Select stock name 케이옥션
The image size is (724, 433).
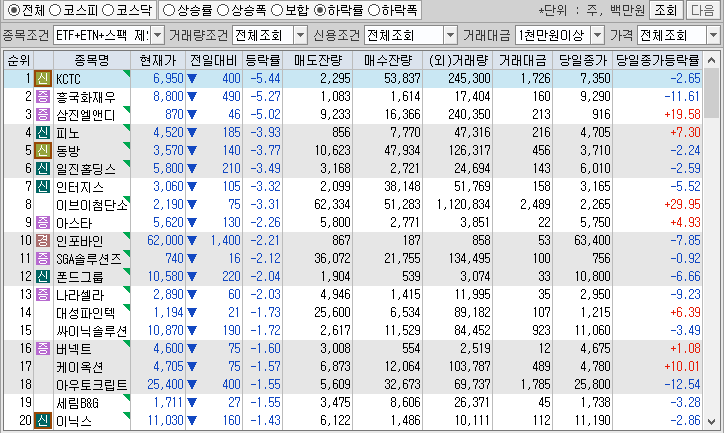(79, 367)
